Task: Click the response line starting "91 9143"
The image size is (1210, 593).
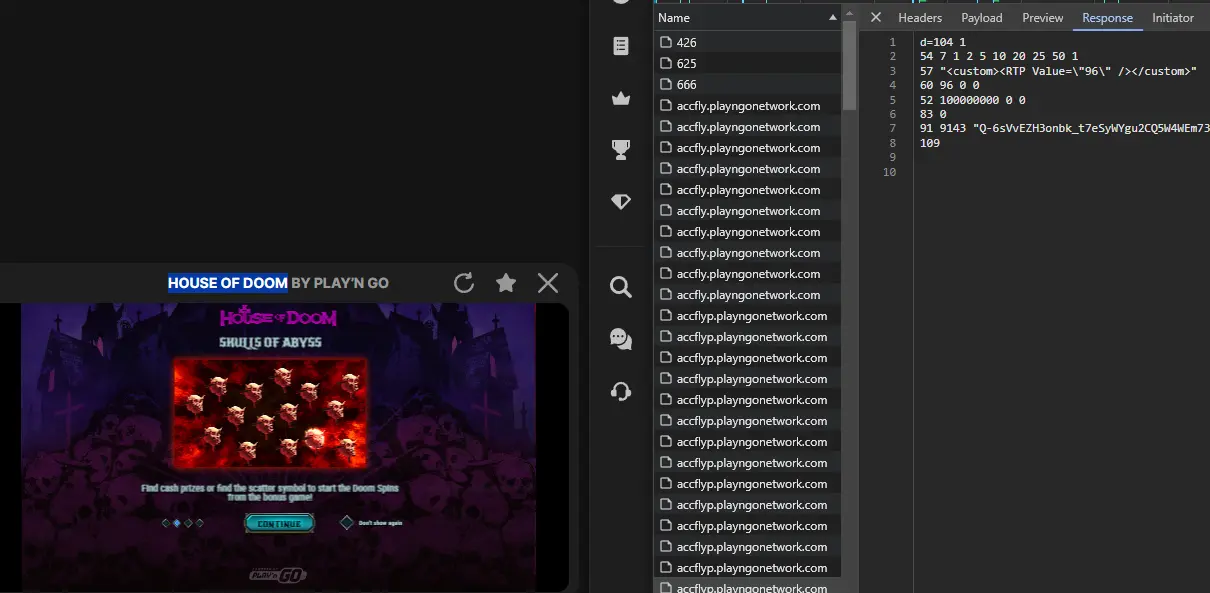Action: [1065, 129]
